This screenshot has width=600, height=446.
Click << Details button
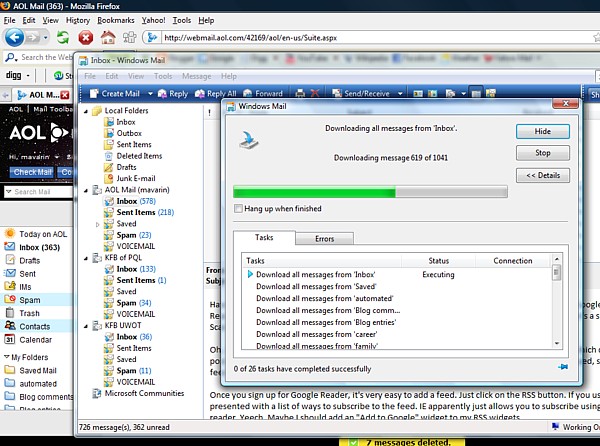pos(543,175)
